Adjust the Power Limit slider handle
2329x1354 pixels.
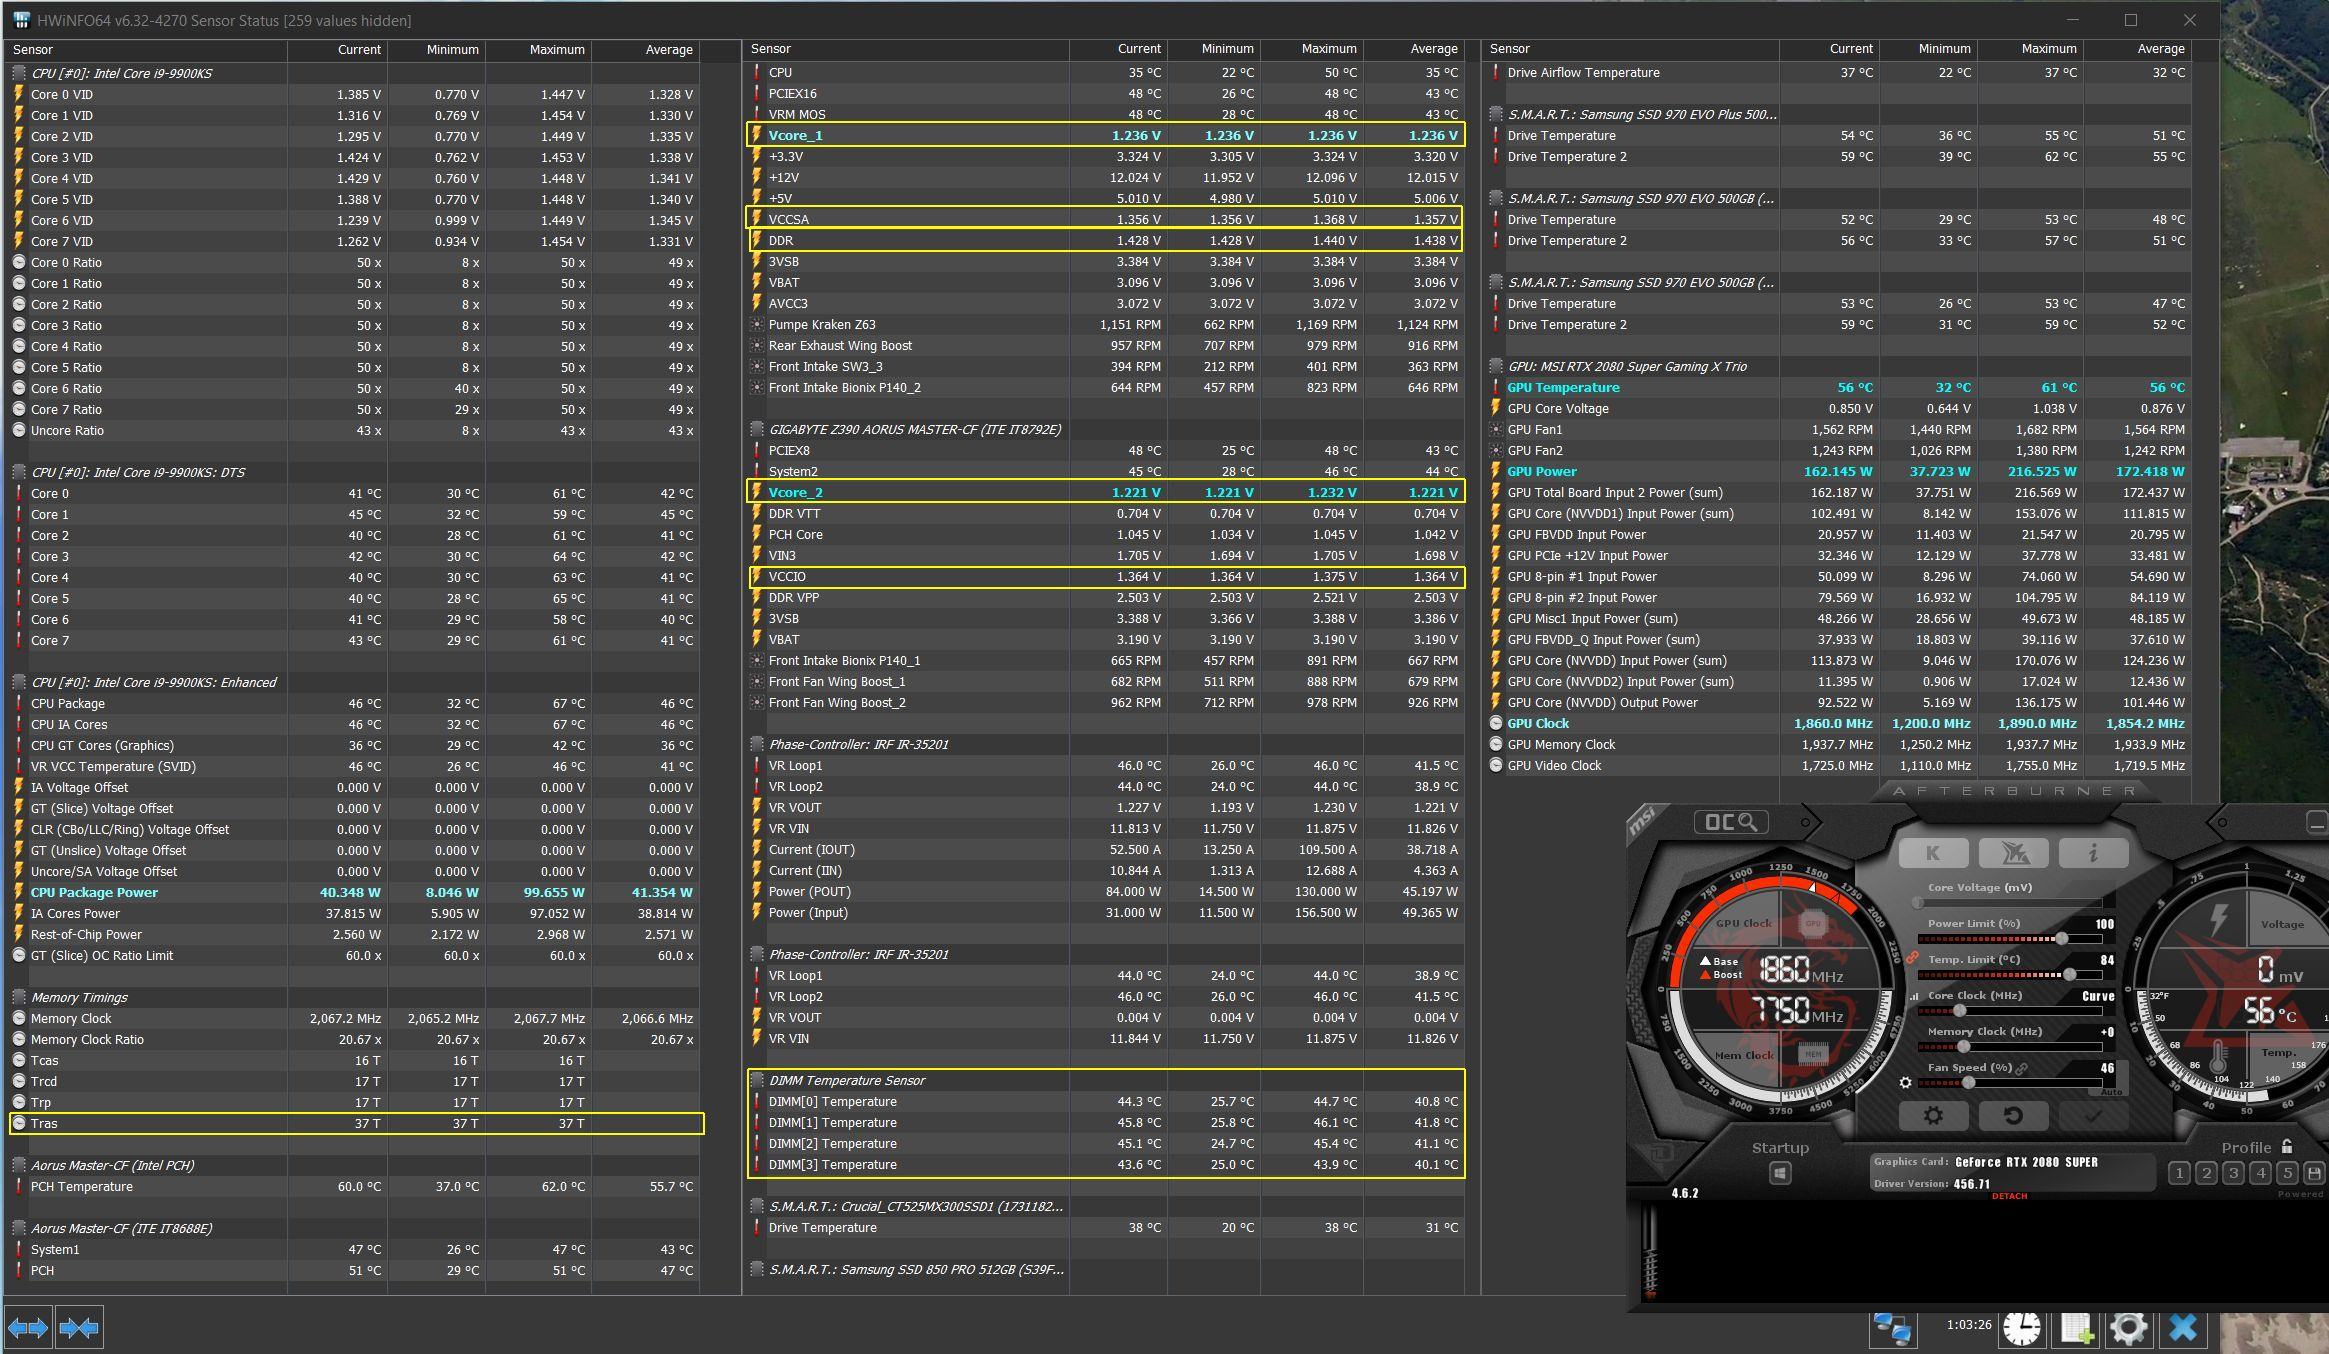[x=2061, y=939]
